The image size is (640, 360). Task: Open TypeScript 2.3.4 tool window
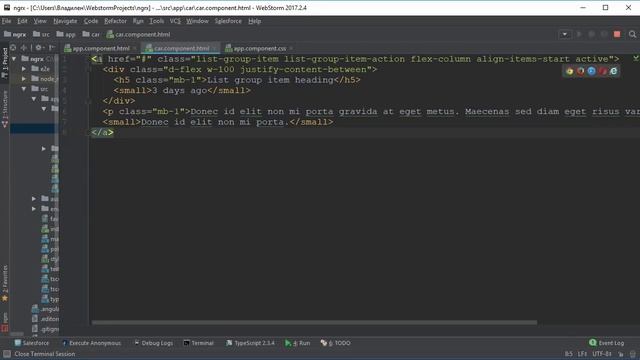coord(250,343)
